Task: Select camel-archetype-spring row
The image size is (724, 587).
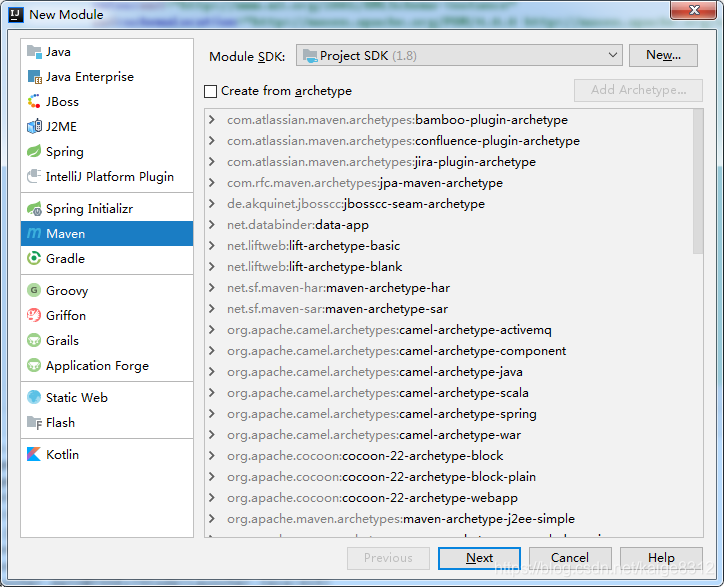Action: tap(449, 414)
